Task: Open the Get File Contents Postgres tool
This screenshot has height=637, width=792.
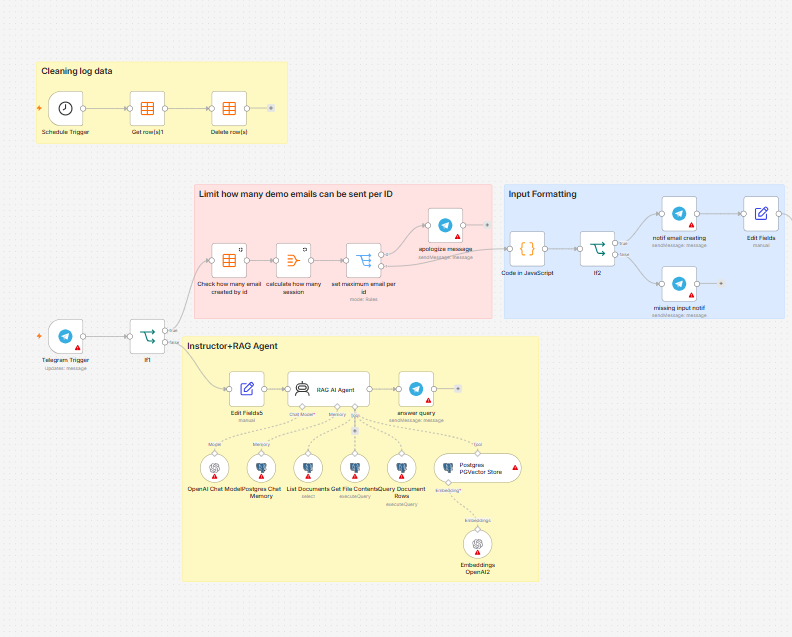Action: (x=355, y=468)
